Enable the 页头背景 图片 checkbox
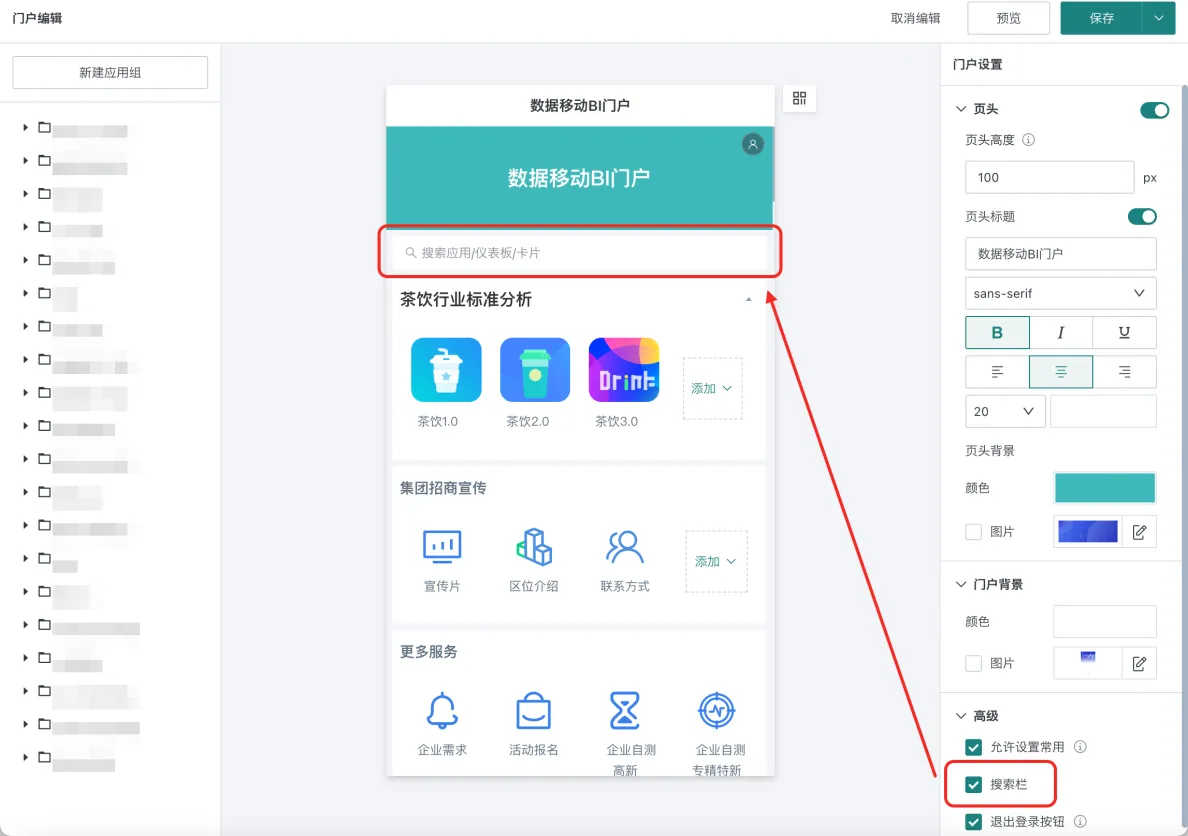Image resolution: width=1188 pixels, height=836 pixels. [x=973, y=532]
